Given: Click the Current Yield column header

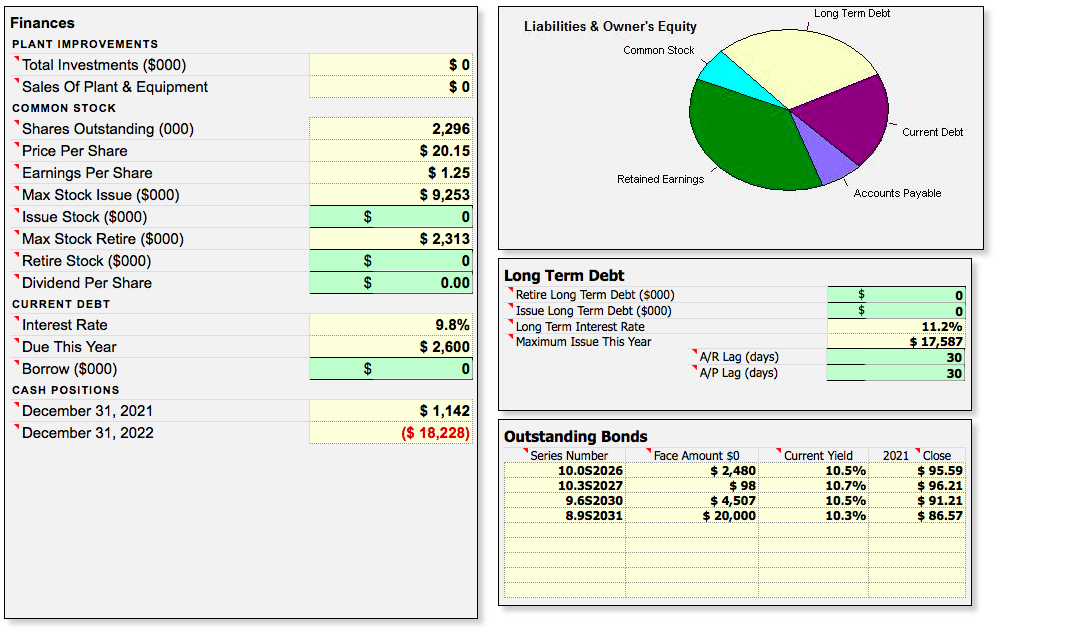Looking at the screenshot, I should [x=818, y=456].
